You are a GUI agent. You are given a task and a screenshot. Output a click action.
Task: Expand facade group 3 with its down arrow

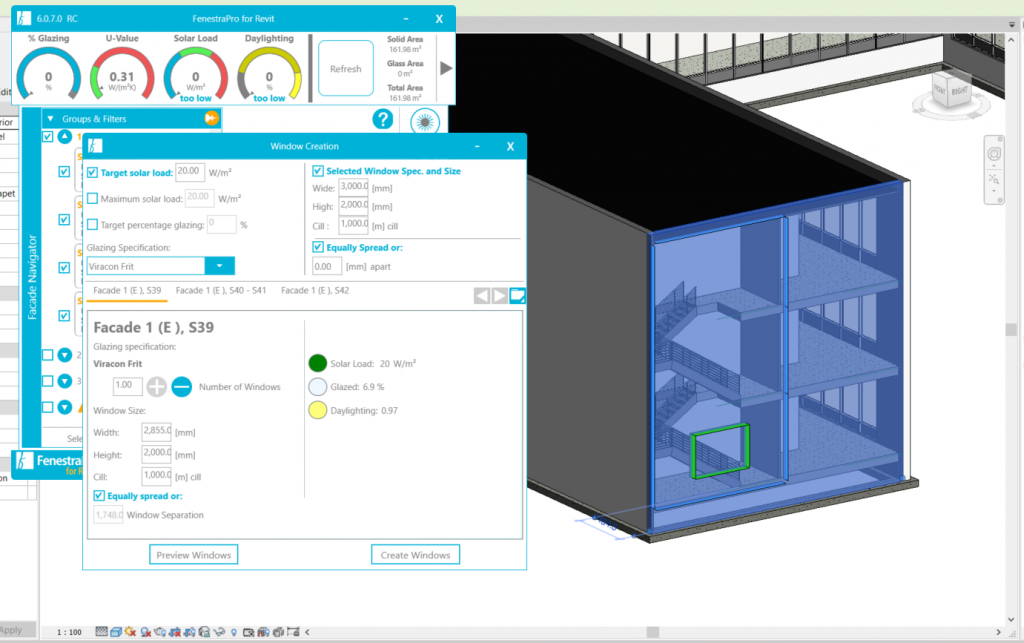tap(64, 381)
